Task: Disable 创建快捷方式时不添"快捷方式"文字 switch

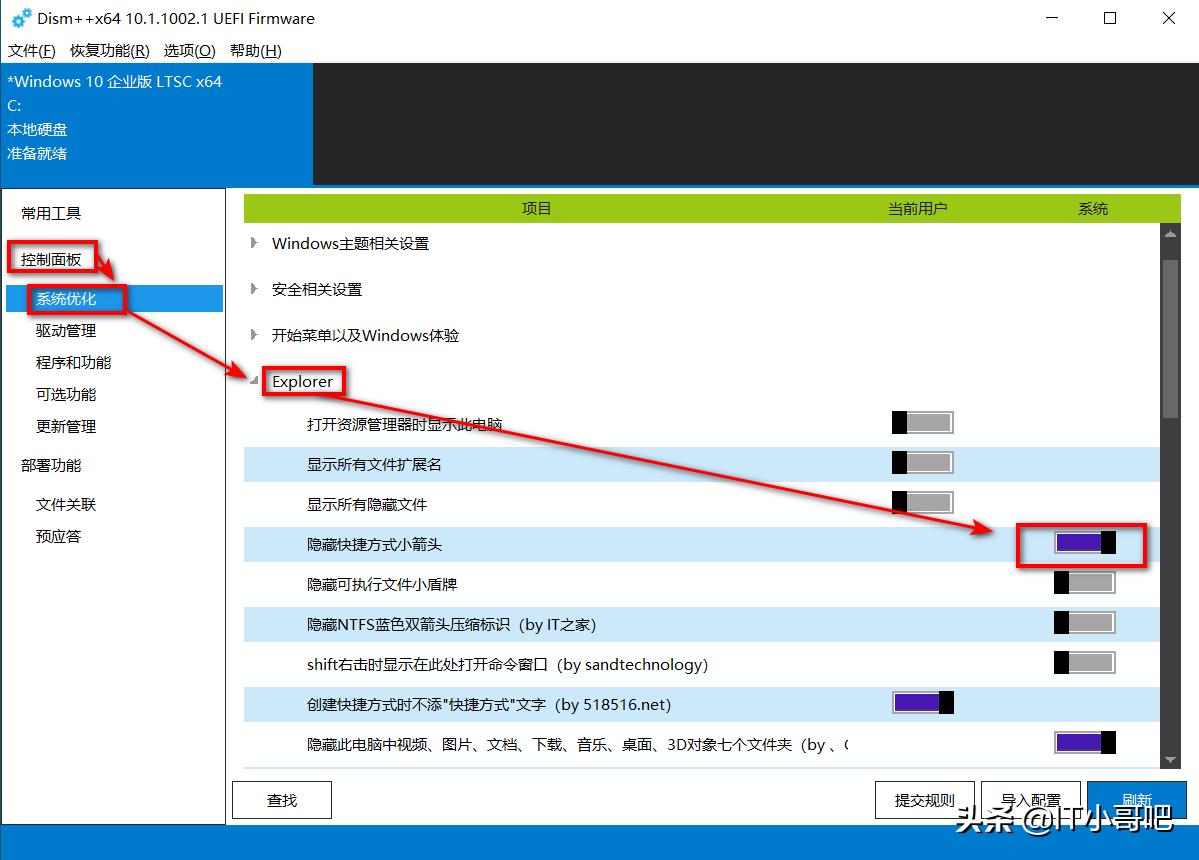Action: tap(922, 703)
